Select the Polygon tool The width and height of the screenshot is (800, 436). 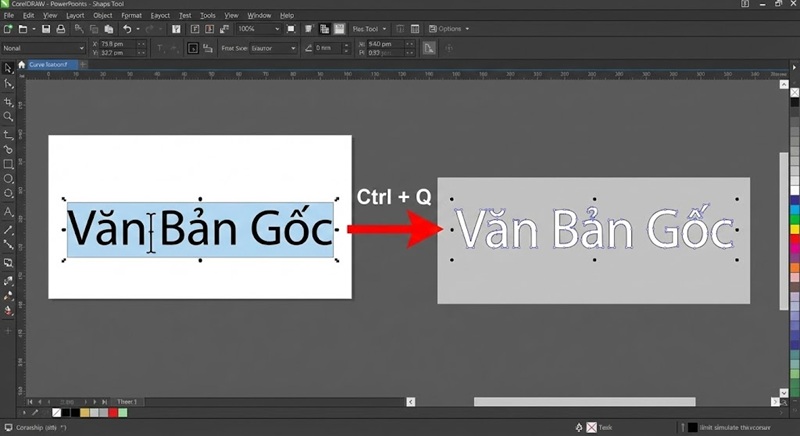[x=8, y=194]
